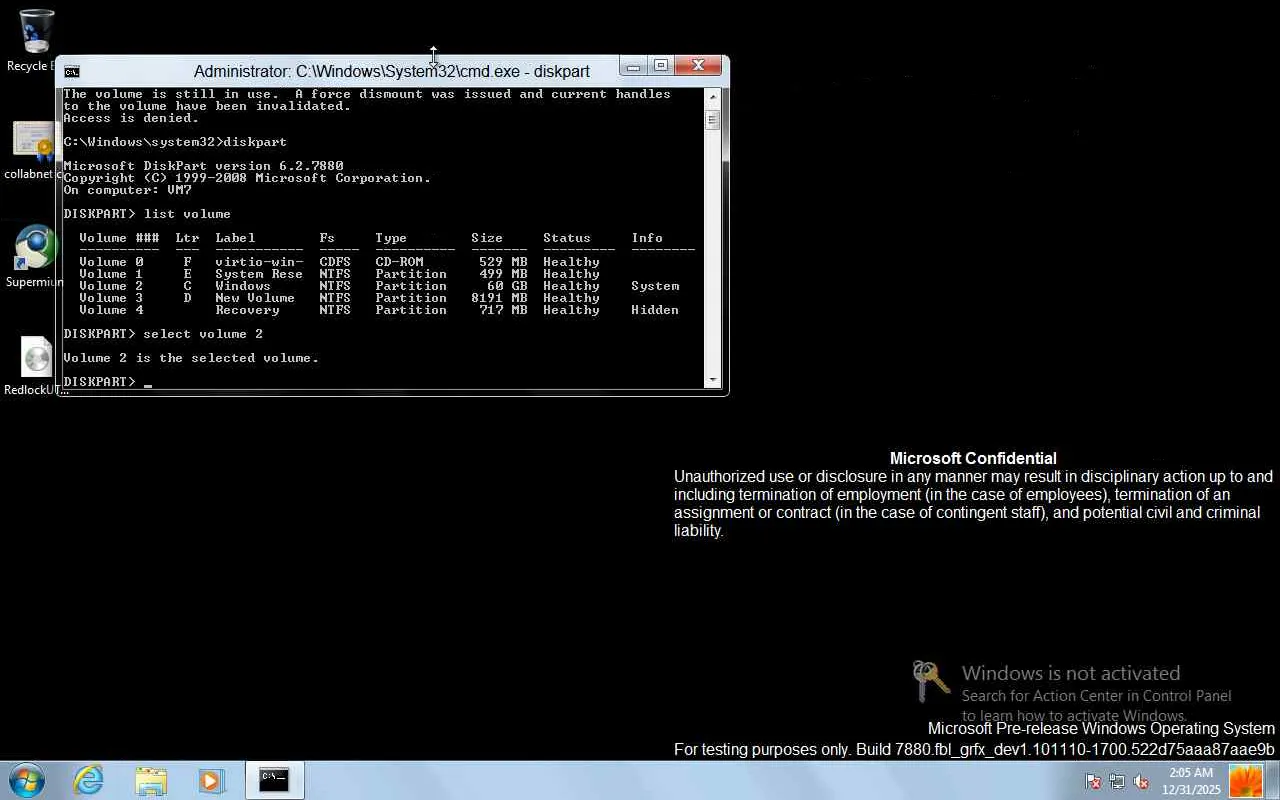Image resolution: width=1280 pixels, height=800 pixels.
Task: Click the "Volume ###" column header
Action: 119,238
